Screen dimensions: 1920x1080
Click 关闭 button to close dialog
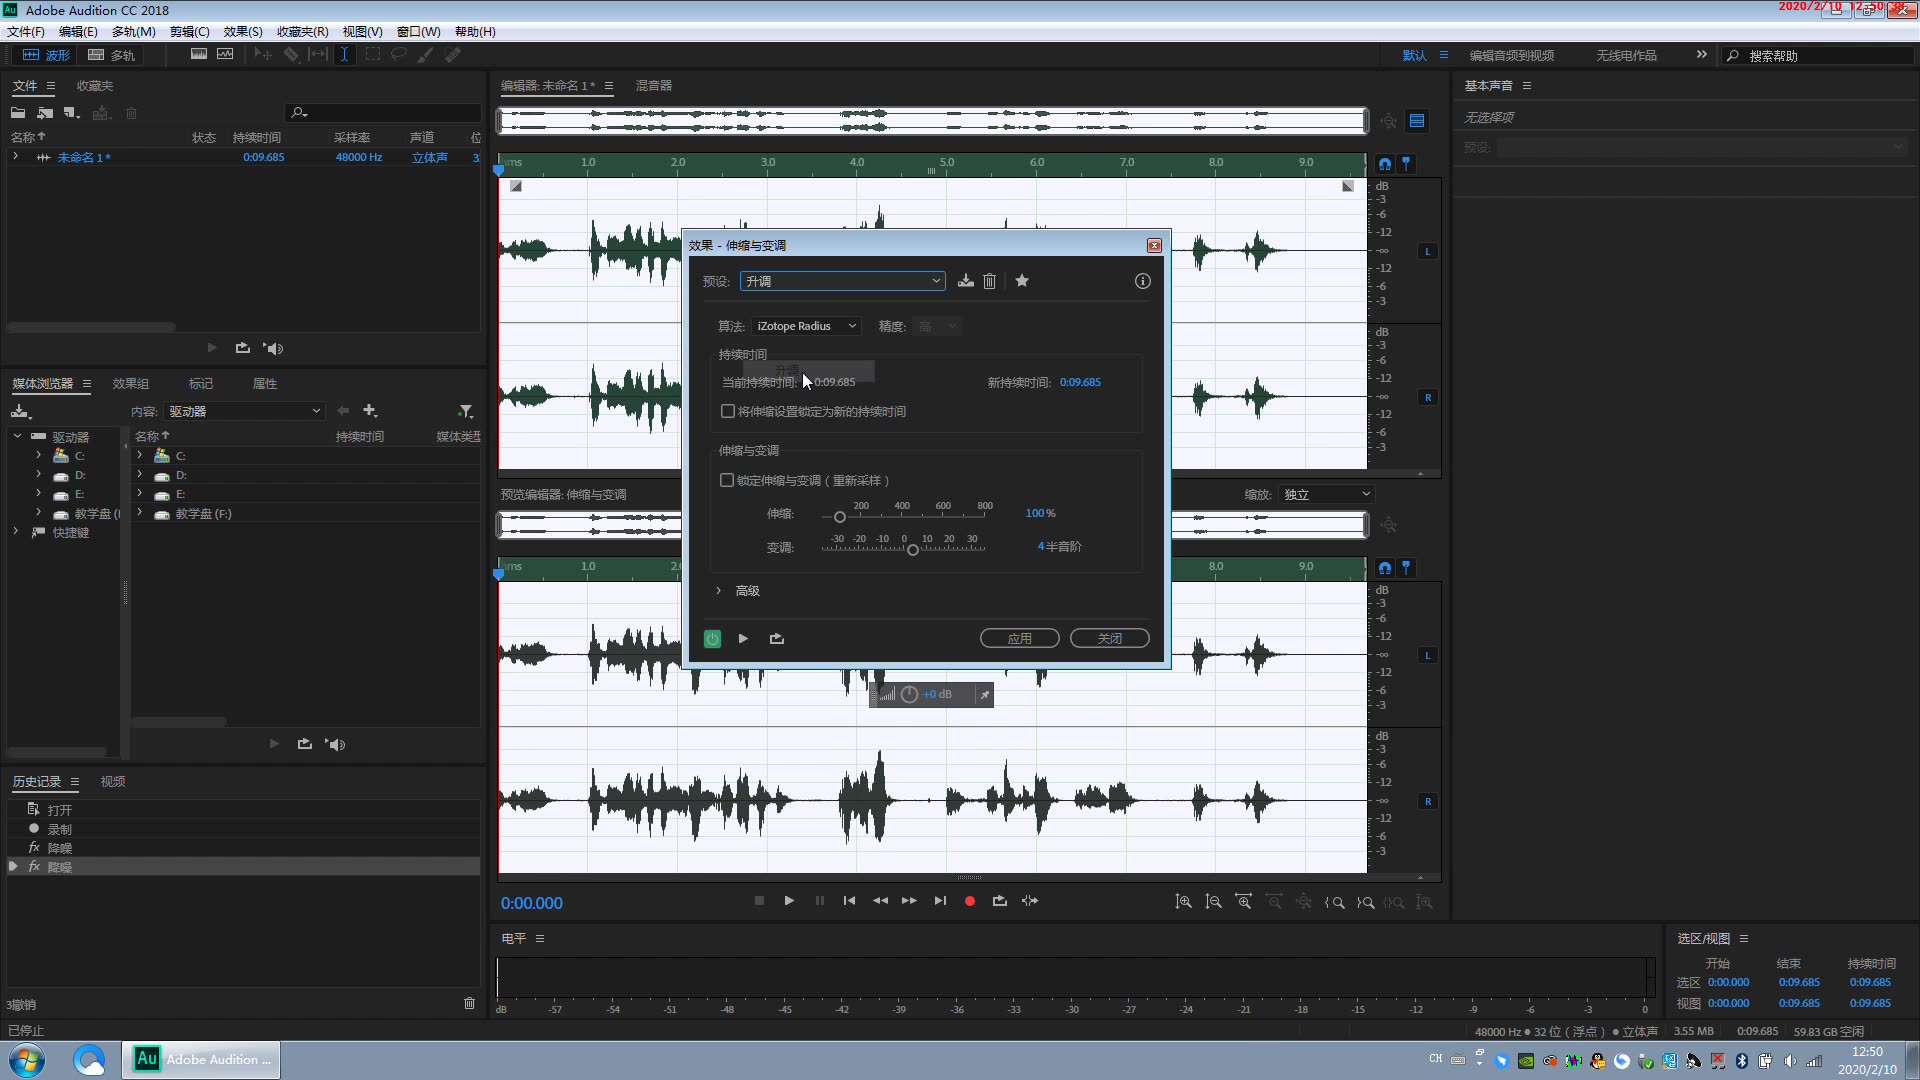coord(1109,638)
